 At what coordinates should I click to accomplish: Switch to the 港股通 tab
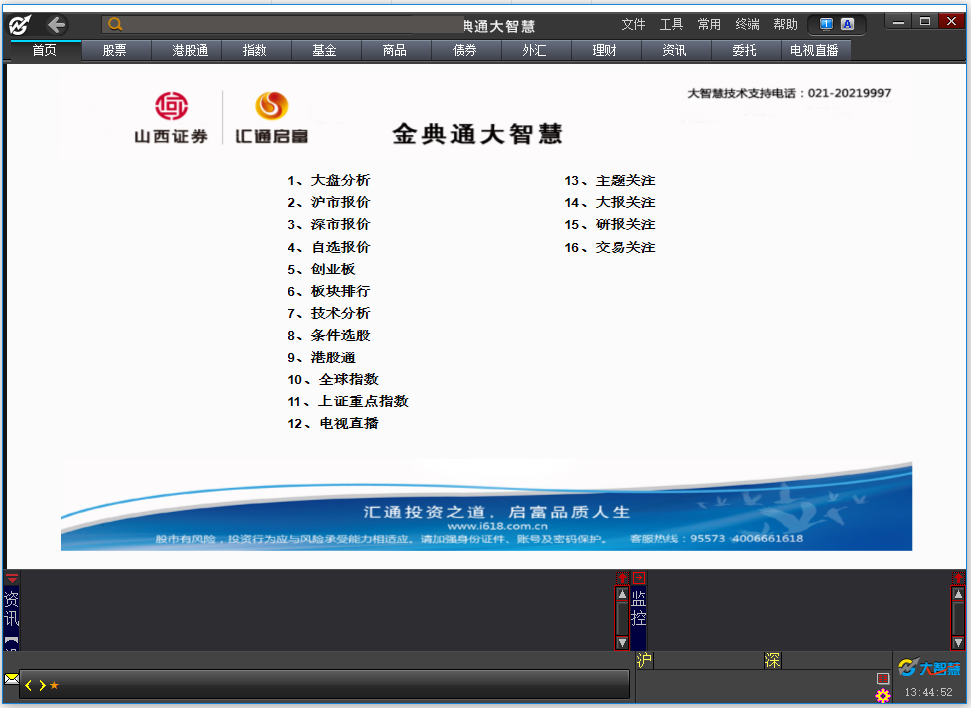(x=190, y=50)
